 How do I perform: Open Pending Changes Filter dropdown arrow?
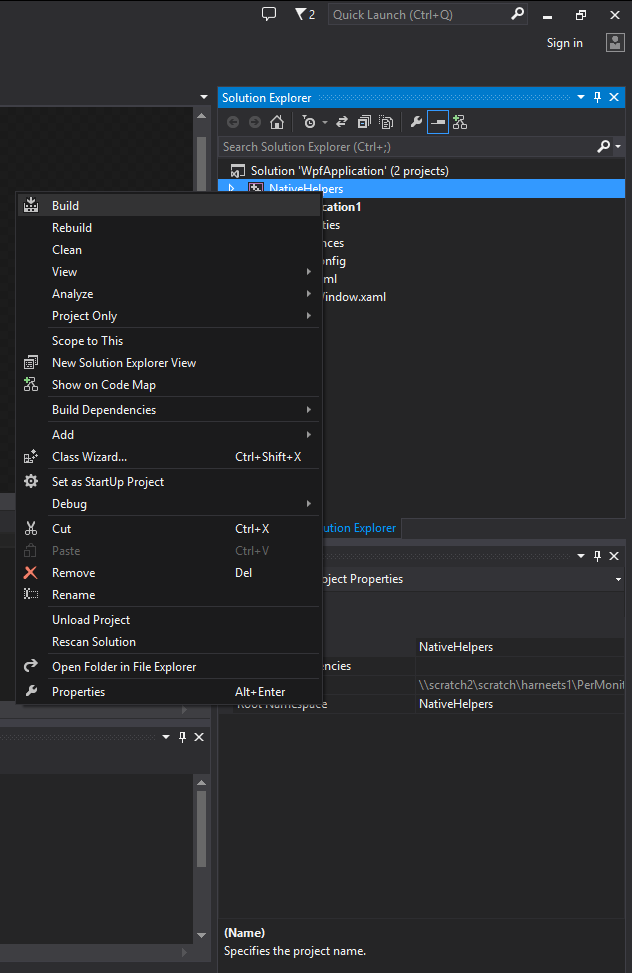[x=325, y=123]
